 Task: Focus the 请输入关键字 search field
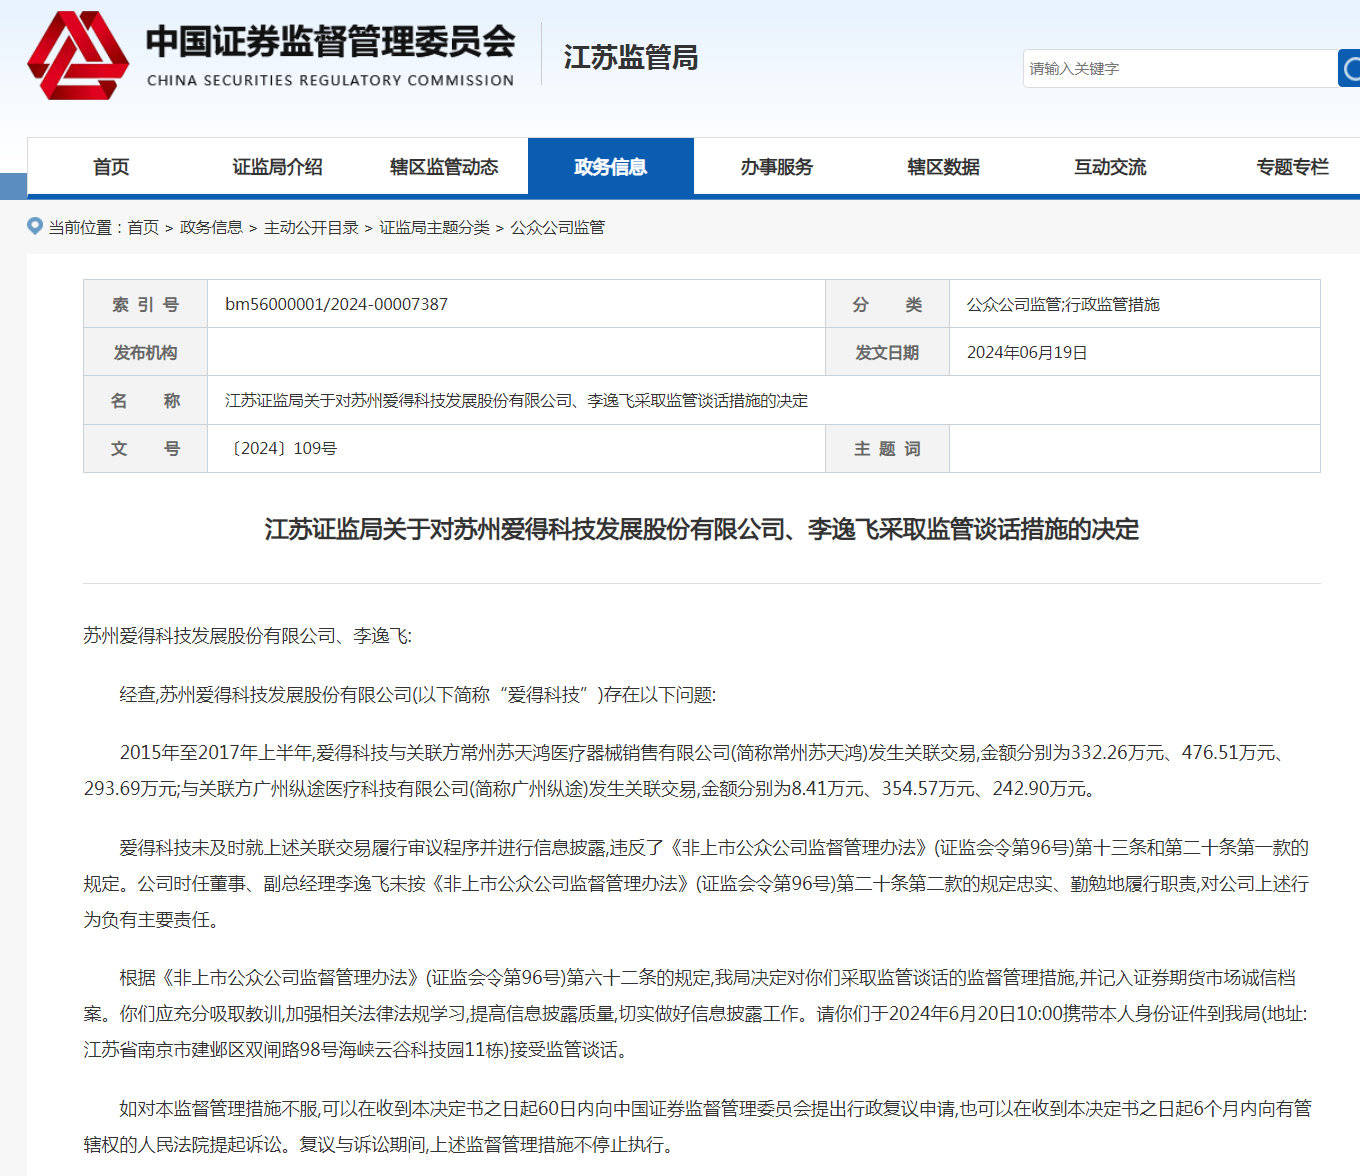(1180, 68)
